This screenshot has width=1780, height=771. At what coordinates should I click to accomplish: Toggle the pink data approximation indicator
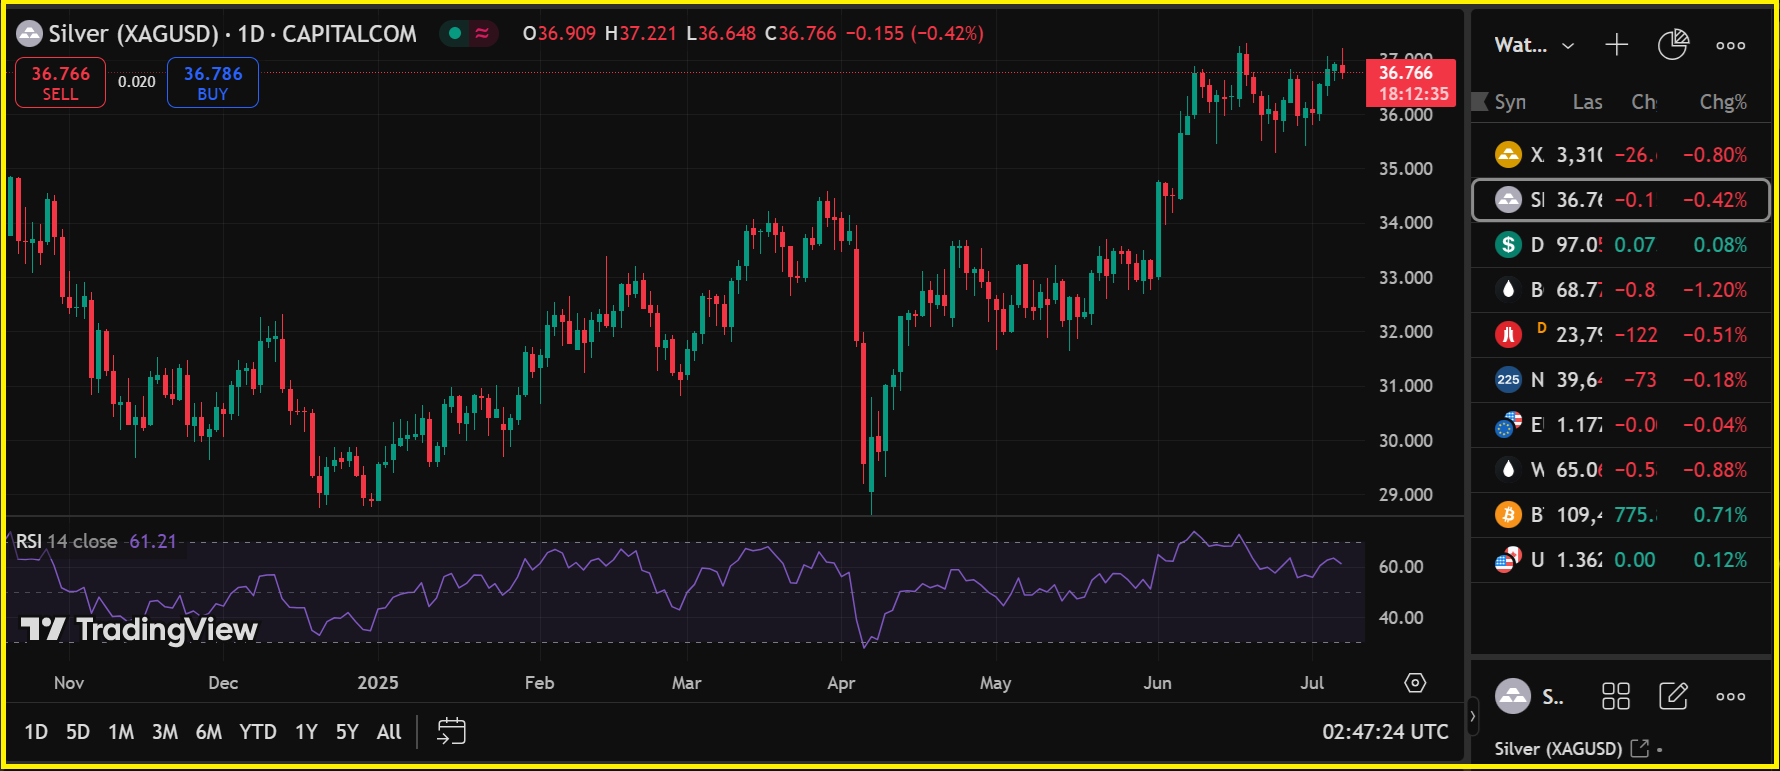pos(482,34)
